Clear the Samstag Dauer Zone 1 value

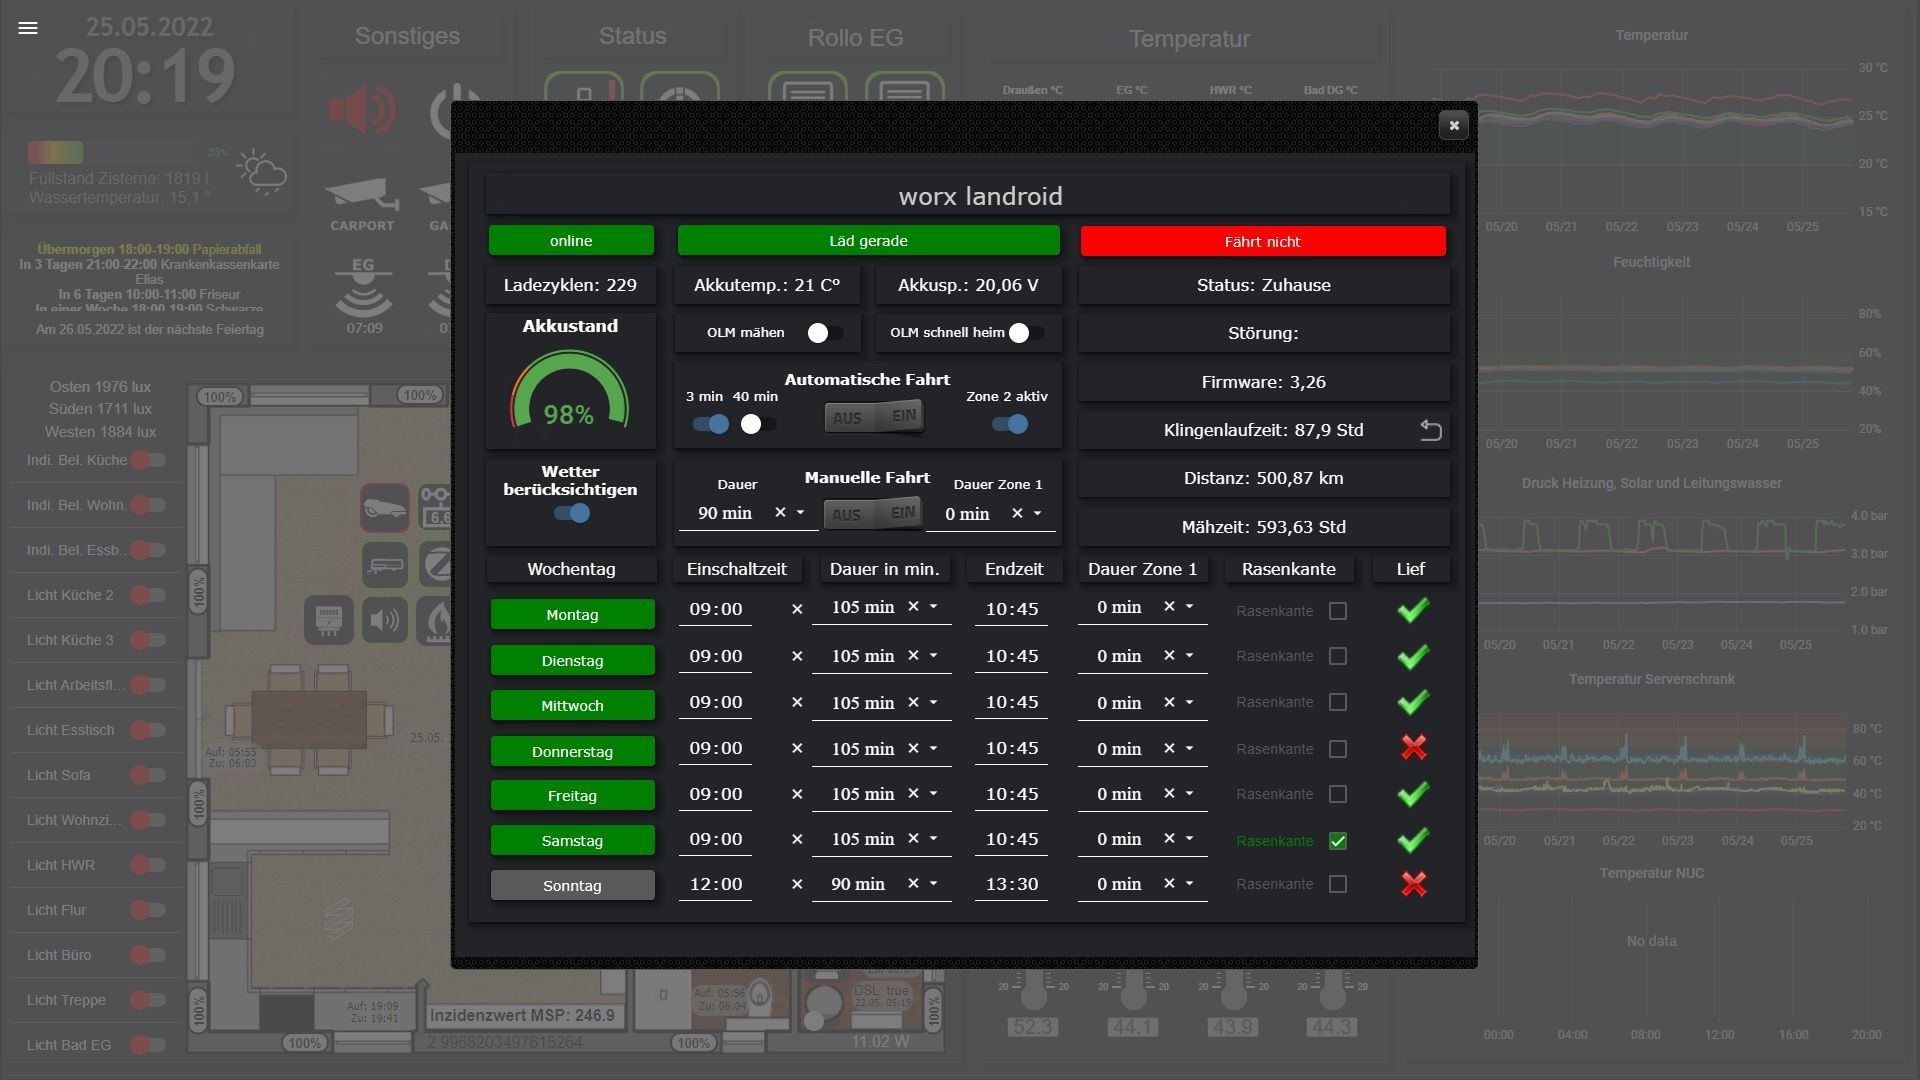[x=1169, y=839]
